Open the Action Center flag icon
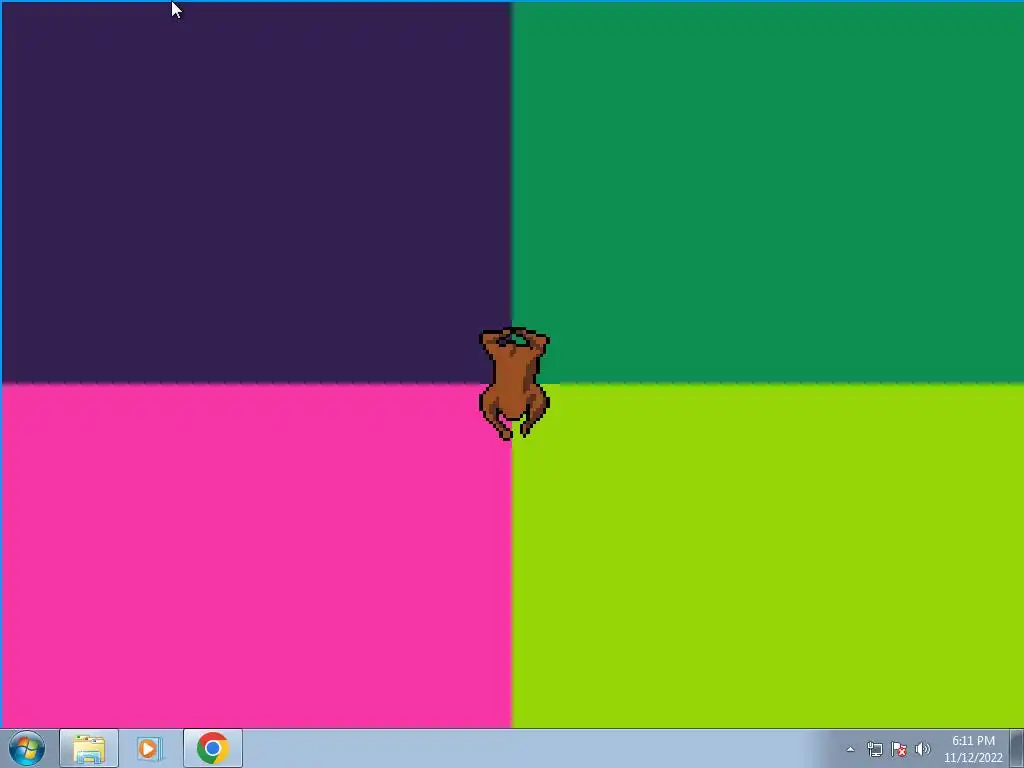1024x768 pixels. click(899, 749)
